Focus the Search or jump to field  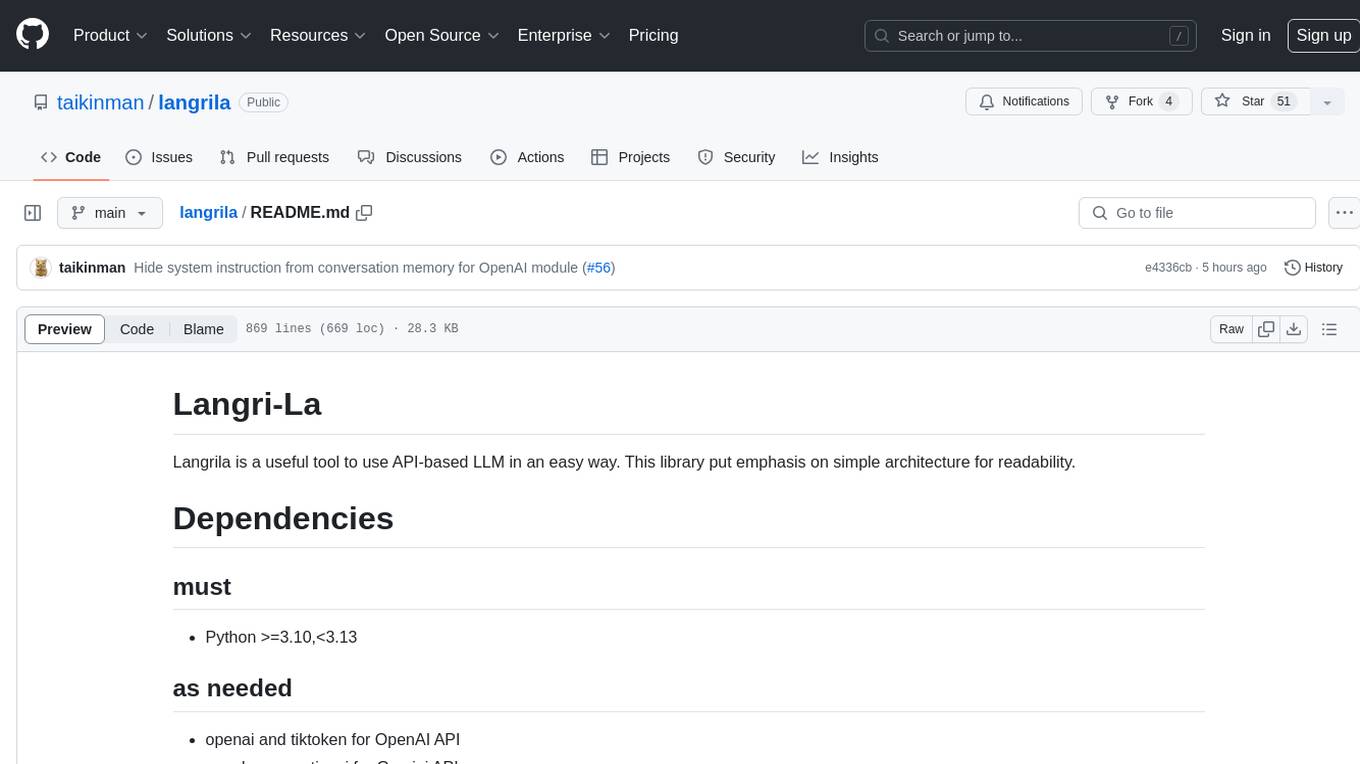click(1031, 36)
